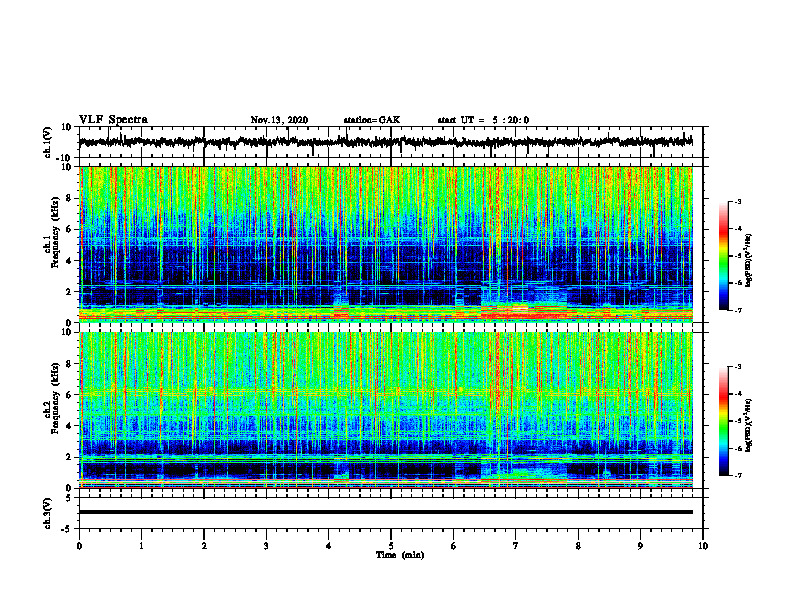Click the ch.2 spectrogram panel

pos(386,410)
